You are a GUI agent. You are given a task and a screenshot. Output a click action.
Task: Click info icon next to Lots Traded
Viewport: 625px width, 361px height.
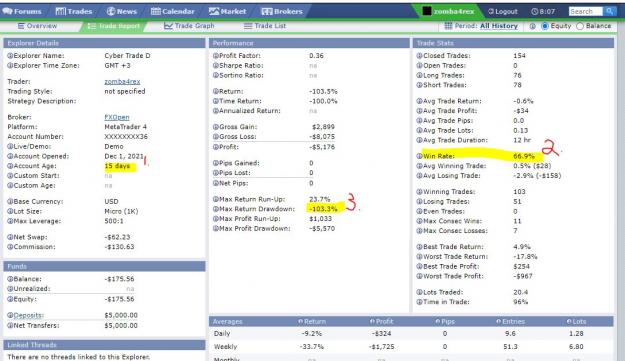[419, 292]
